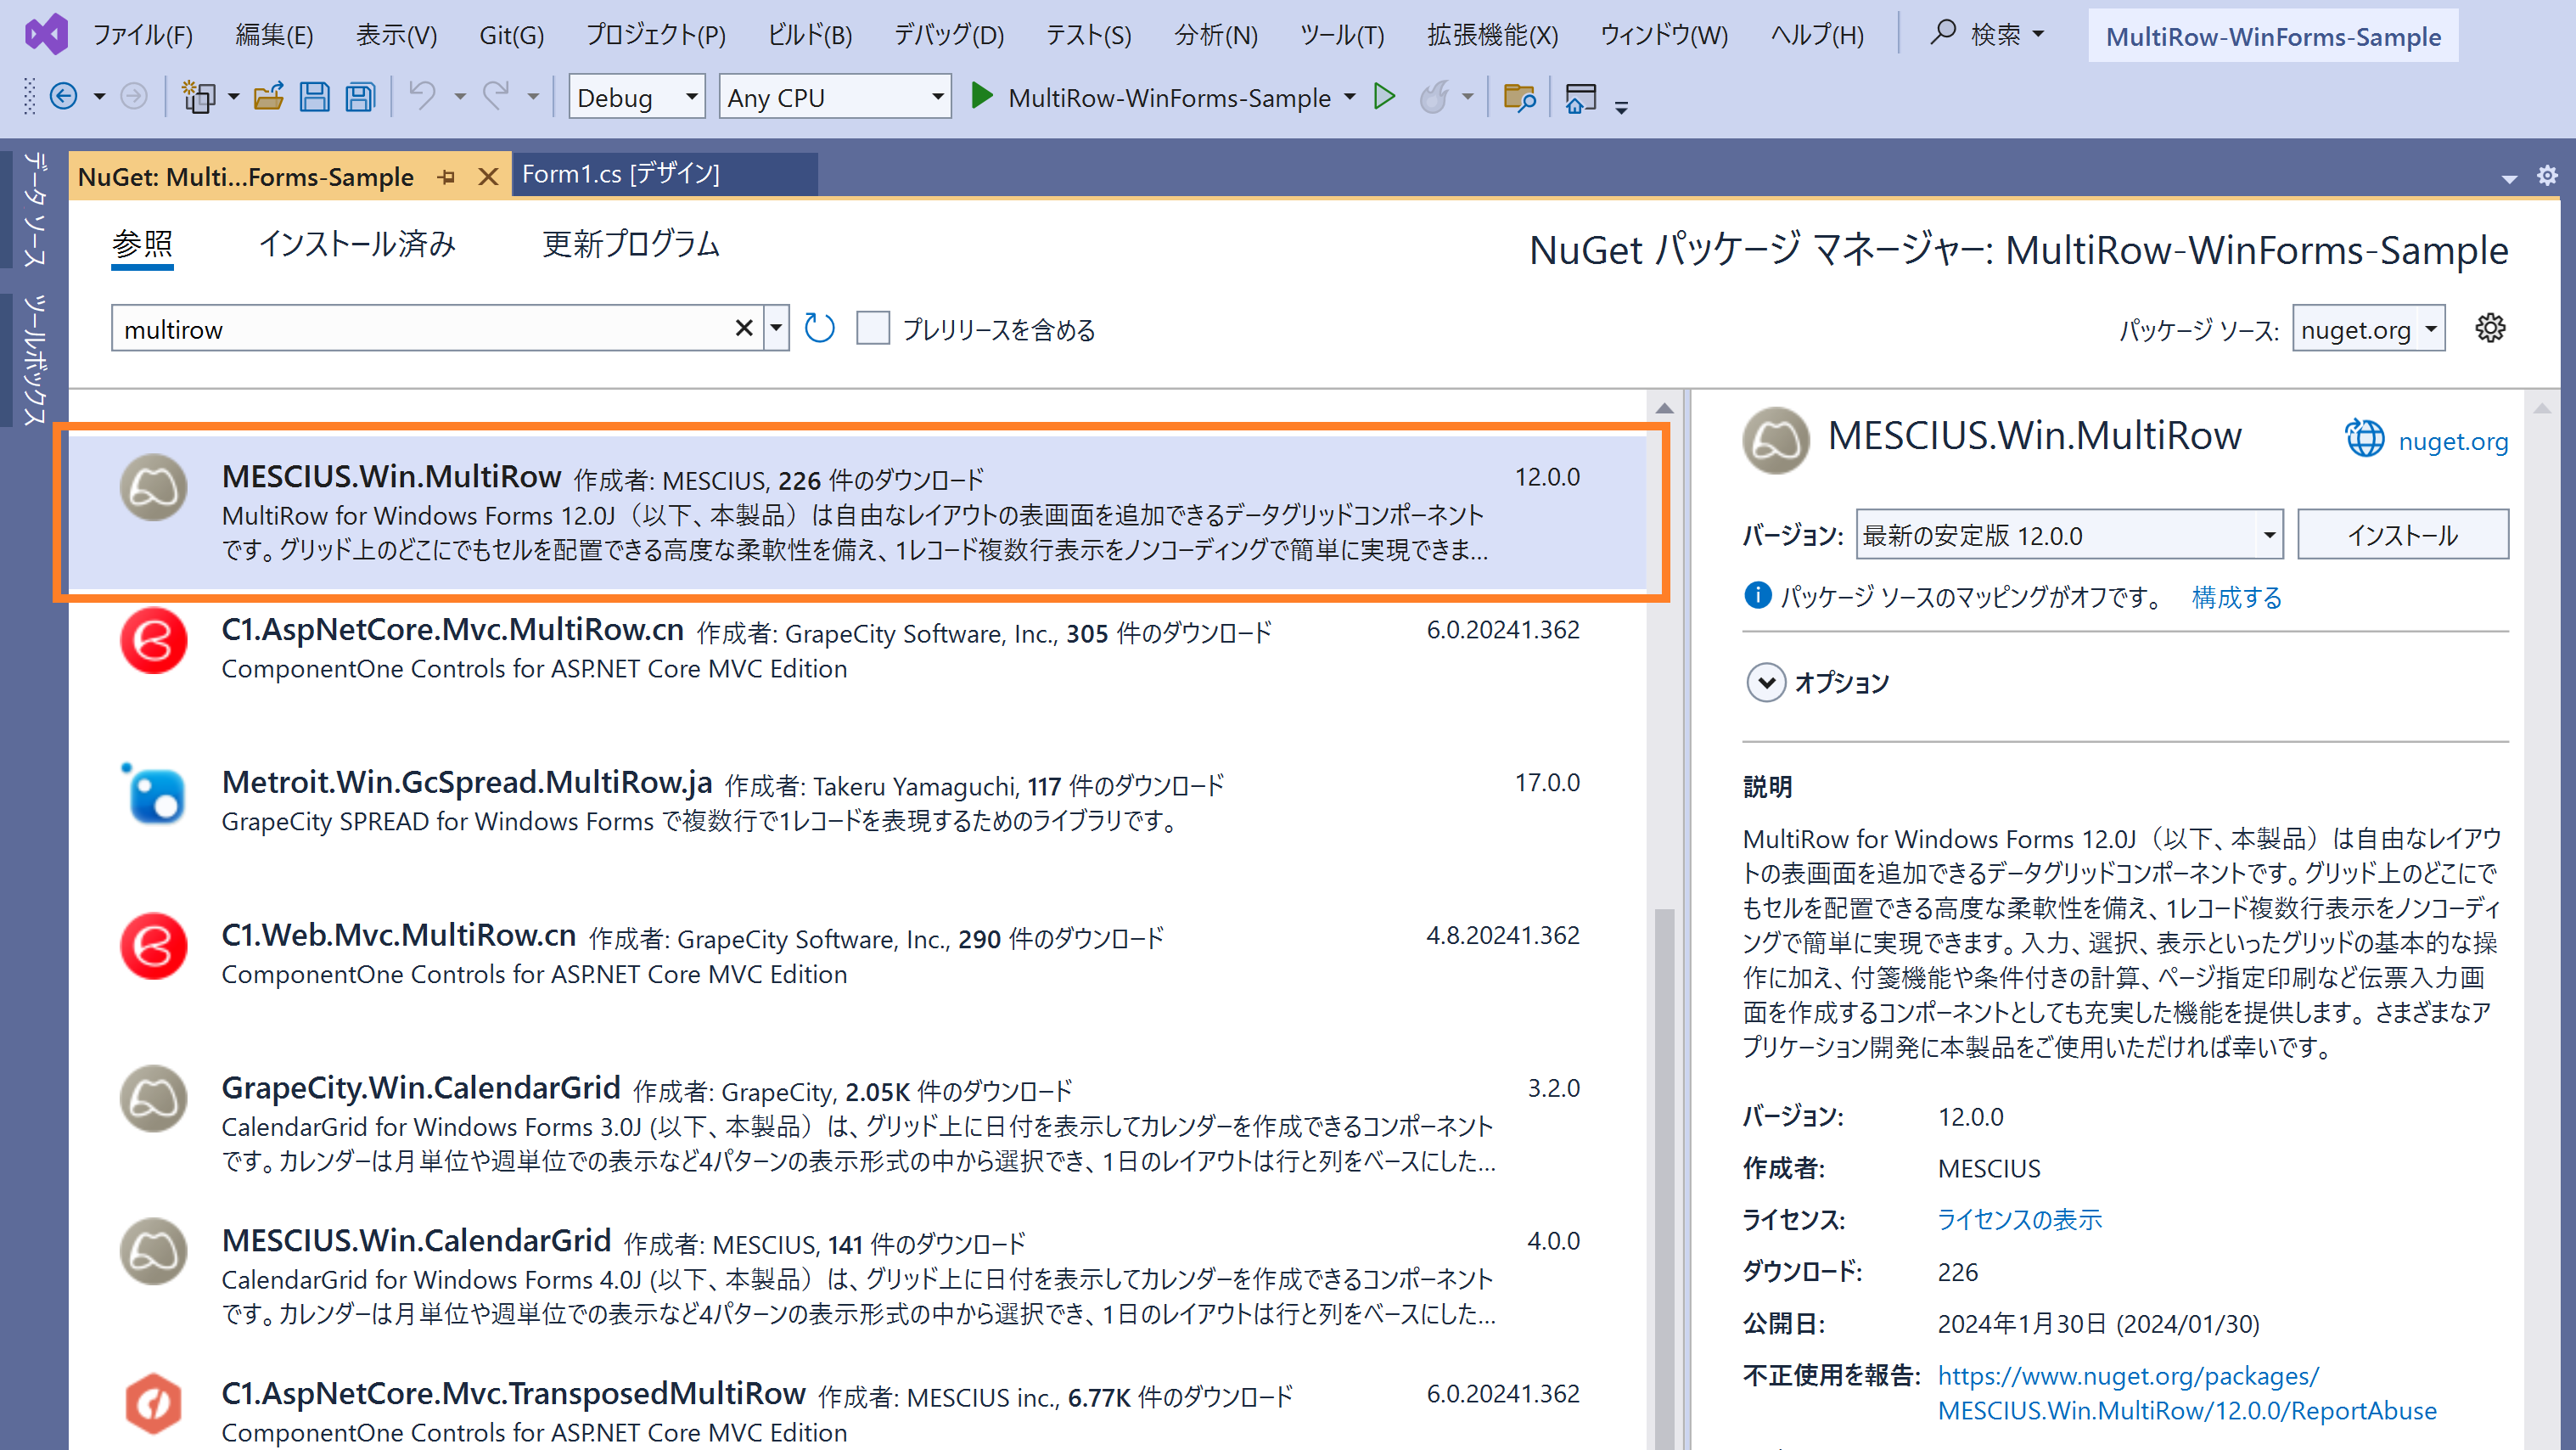Open file using the folder icon
Screen dimensions: 2576x1450
pyautogui.click(x=269, y=97)
